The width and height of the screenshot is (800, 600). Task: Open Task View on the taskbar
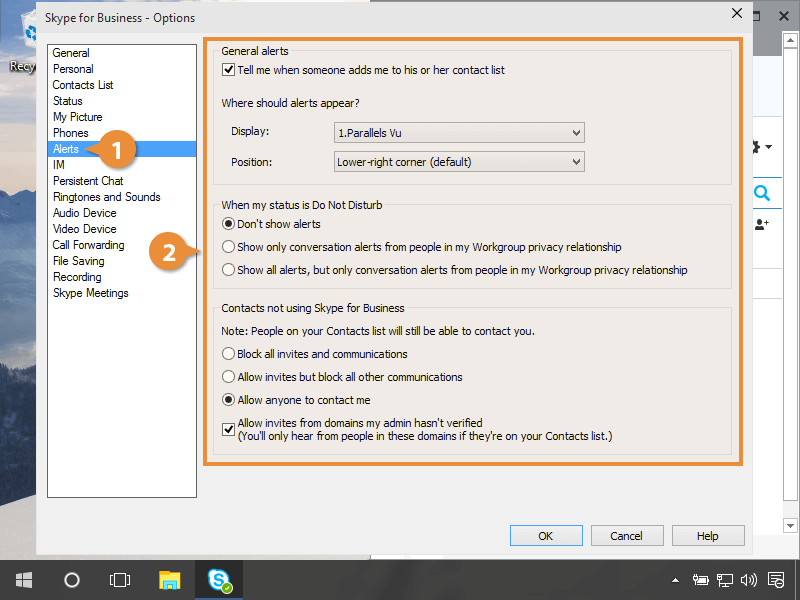(120, 579)
